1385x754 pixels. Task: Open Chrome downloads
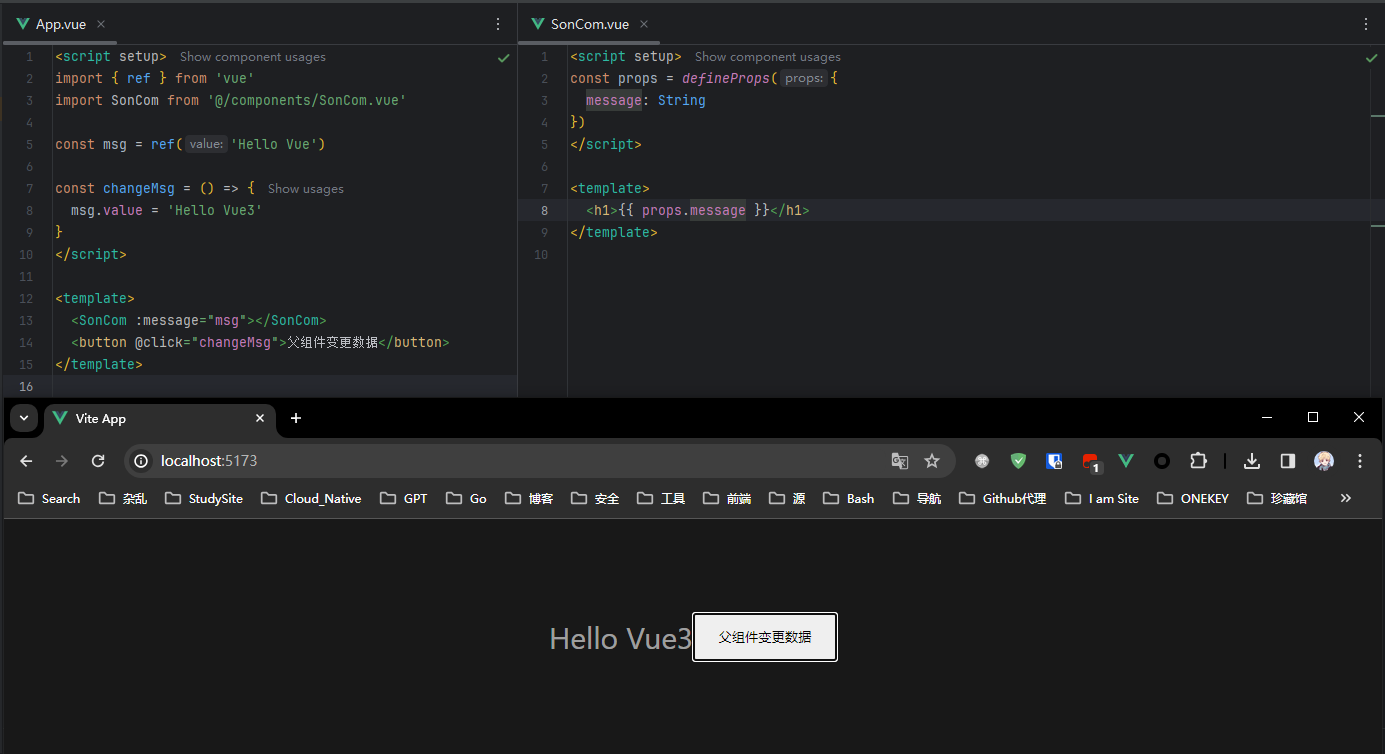tap(1252, 461)
